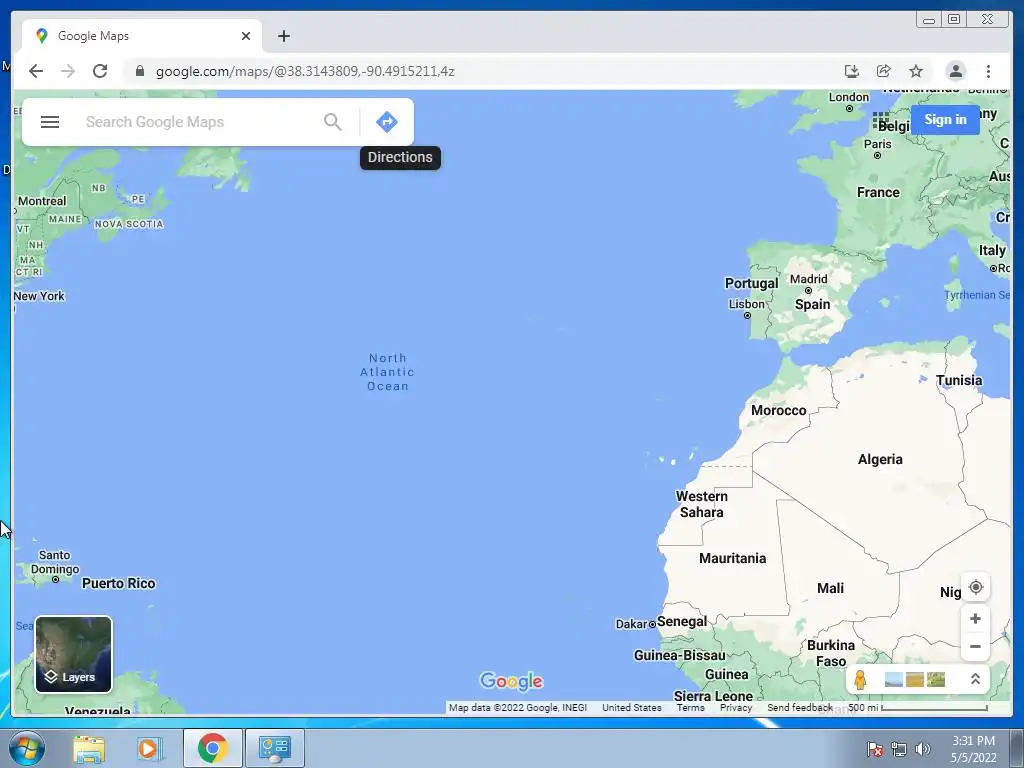Click the Send feedback link
This screenshot has width=1024, height=768.
799,707
